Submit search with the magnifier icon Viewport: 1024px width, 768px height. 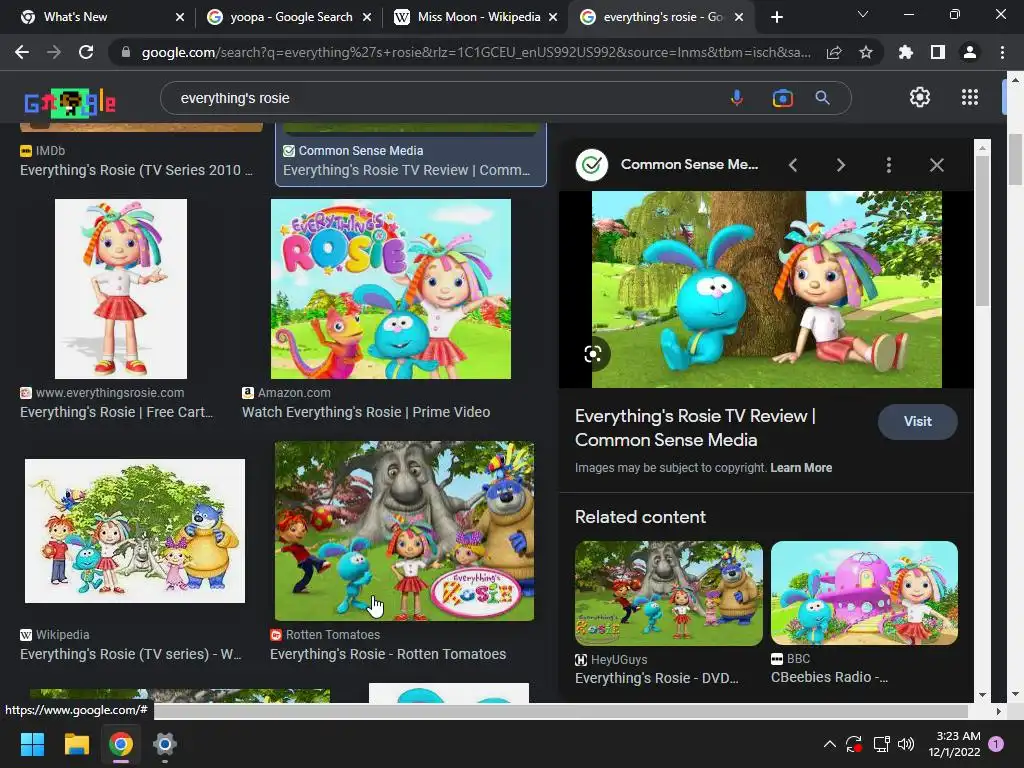point(822,98)
